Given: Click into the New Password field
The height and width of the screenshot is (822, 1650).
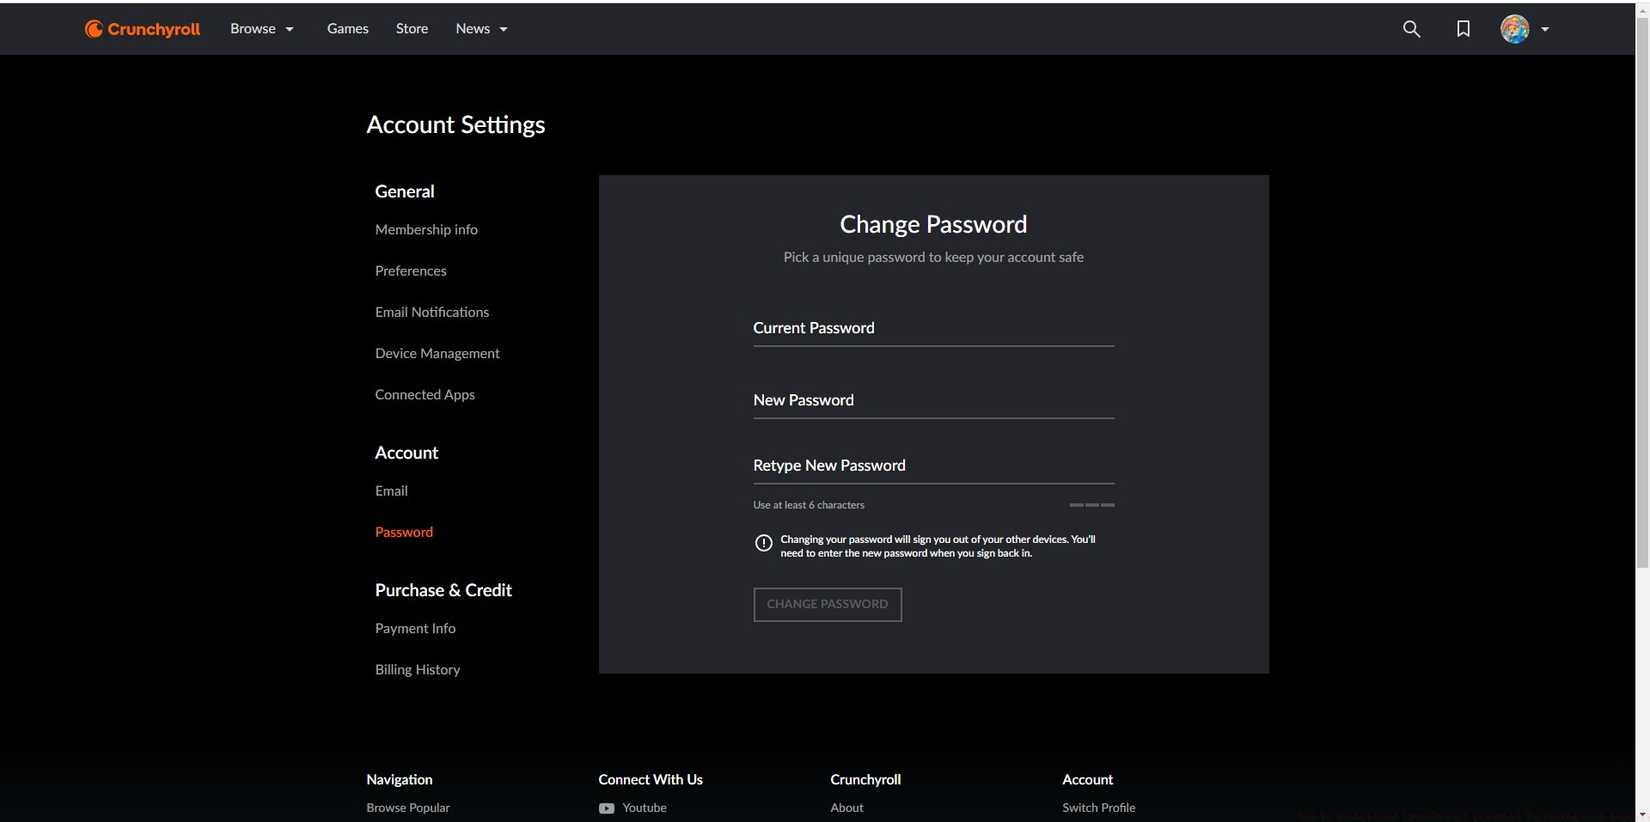Looking at the screenshot, I should [932, 401].
